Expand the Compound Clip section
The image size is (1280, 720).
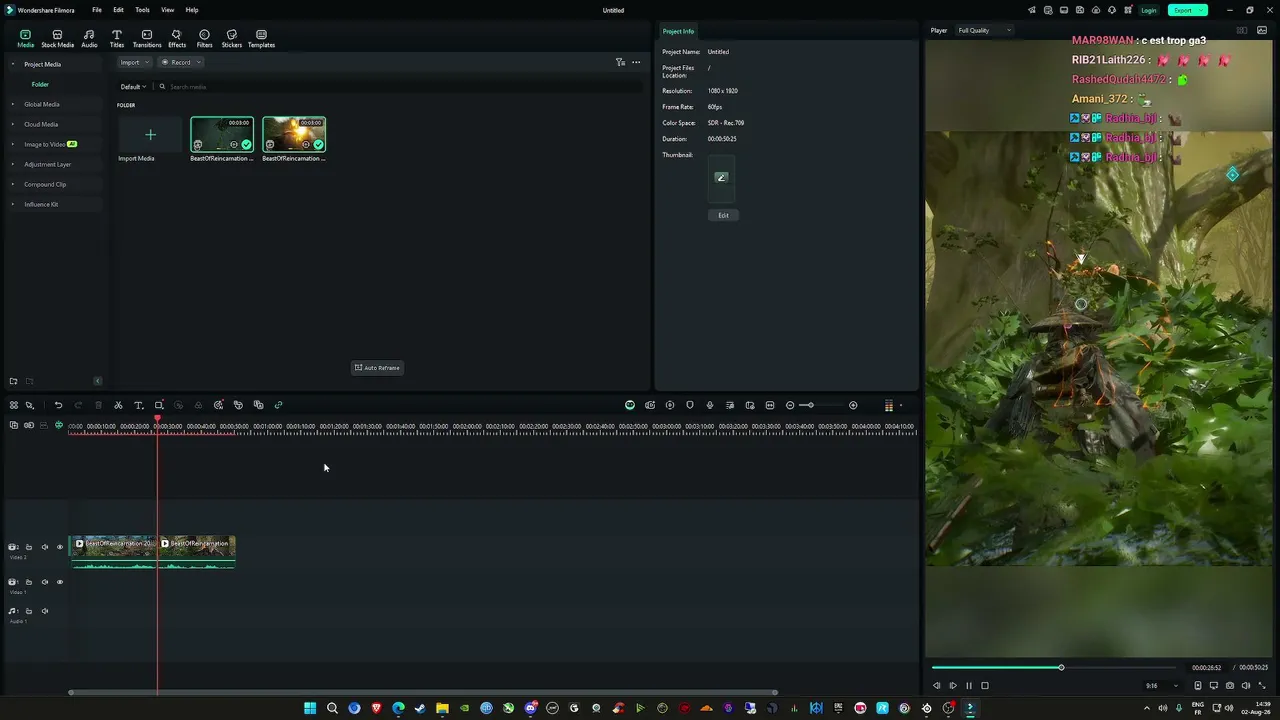13,184
